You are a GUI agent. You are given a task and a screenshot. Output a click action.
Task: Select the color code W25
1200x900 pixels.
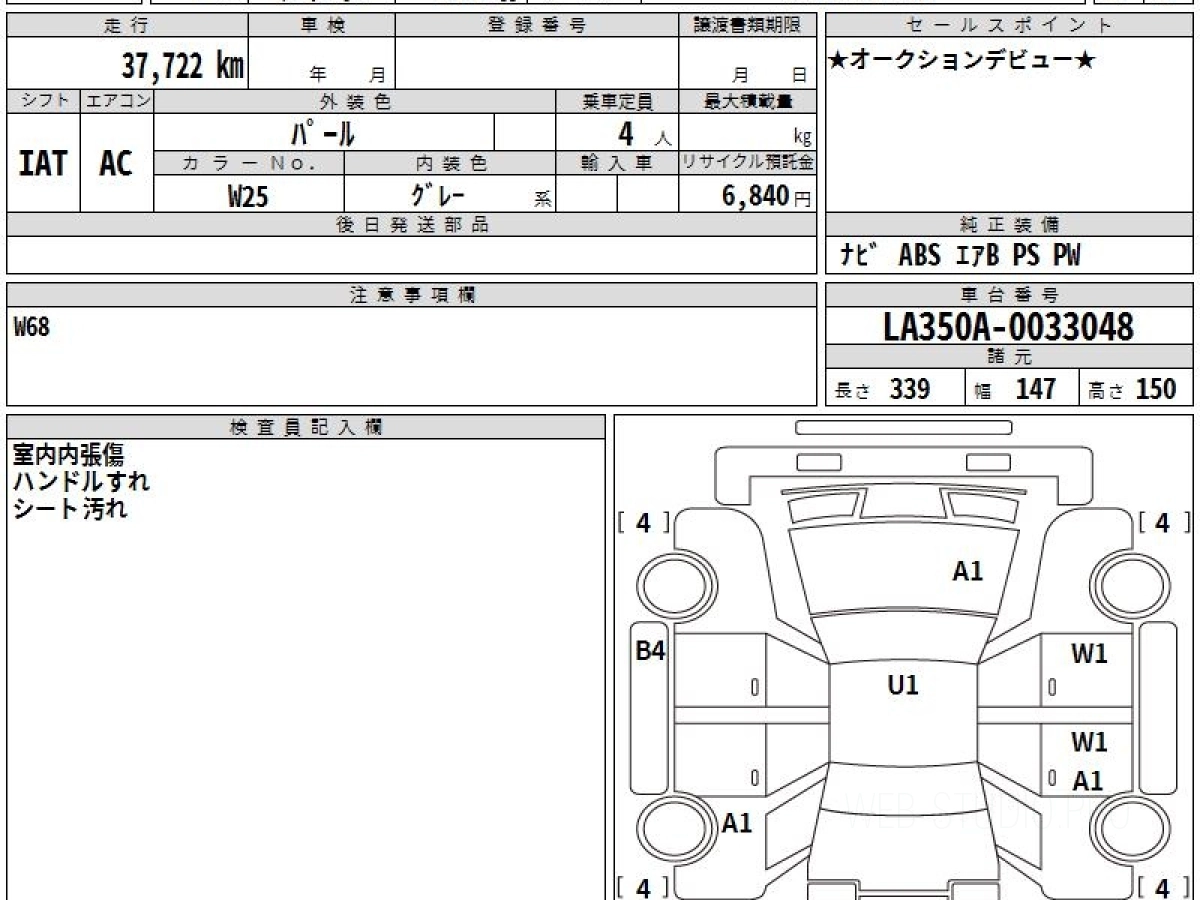point(248,196)
